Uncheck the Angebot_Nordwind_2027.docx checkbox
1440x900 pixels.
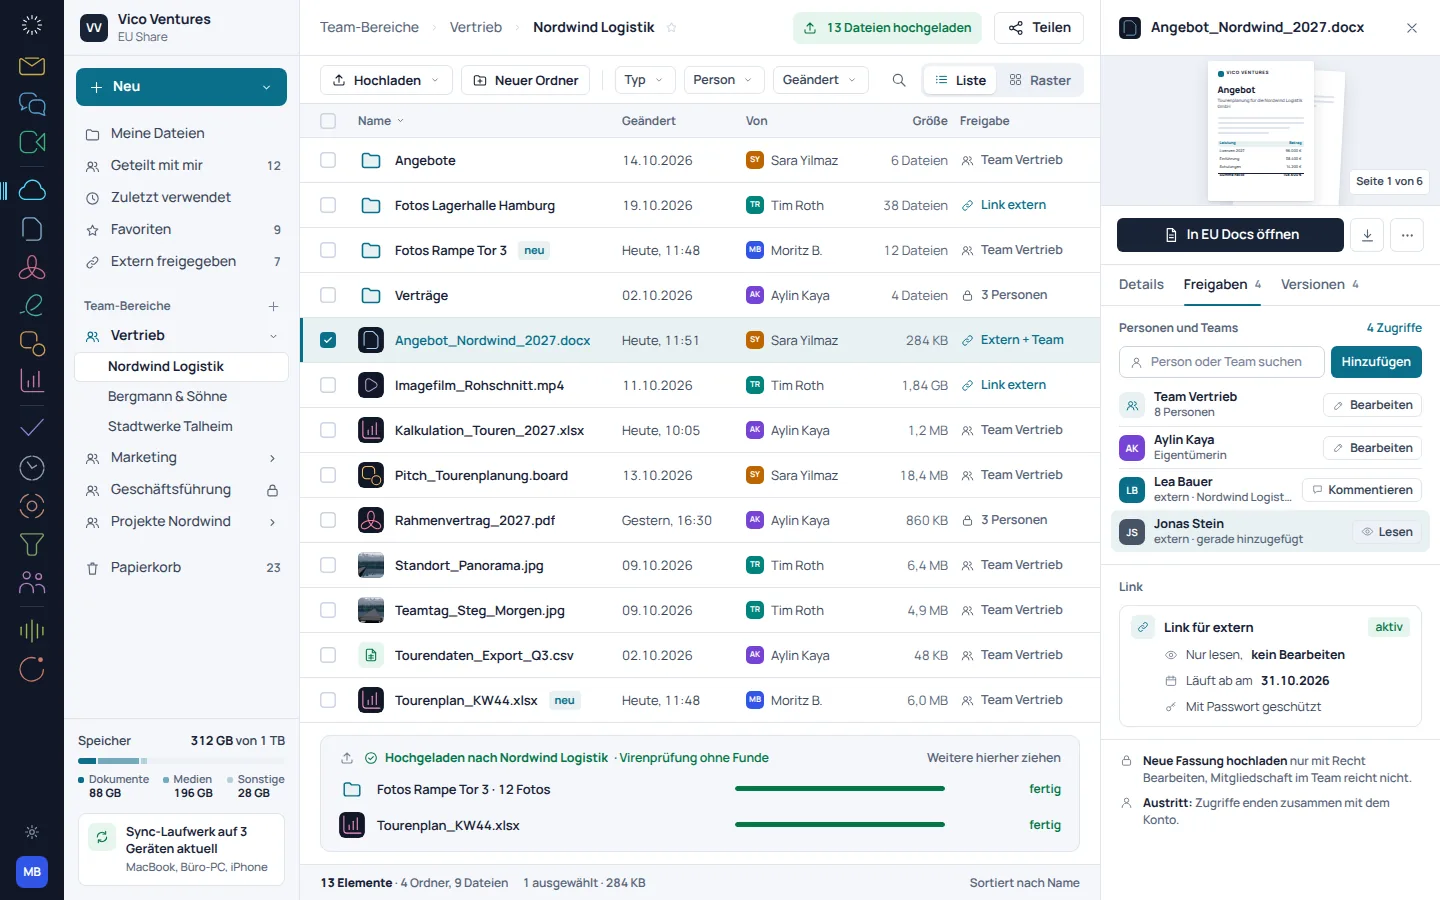[328, 340]
